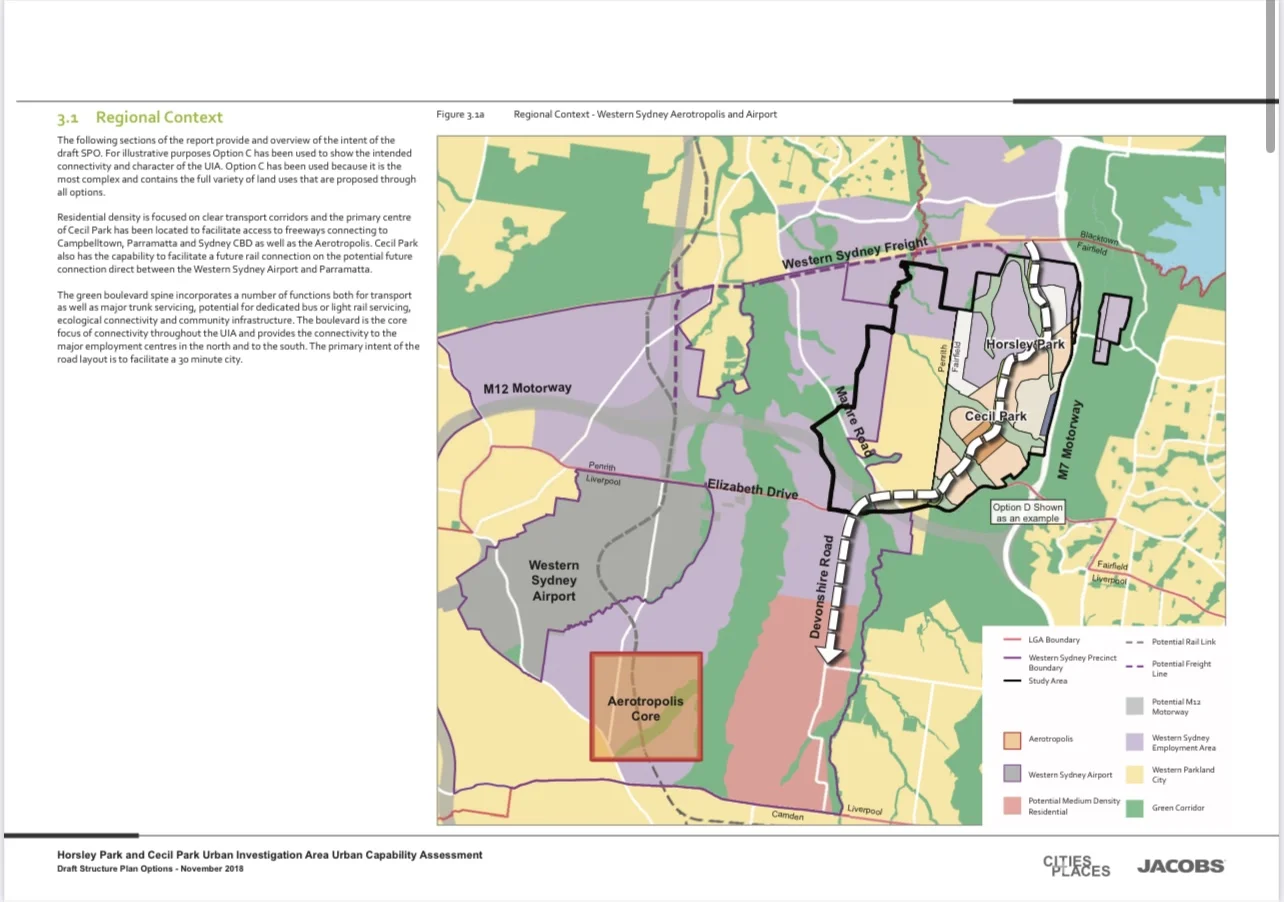Click the Western Sydney Employment Area swatch
Screen dimensions: 1284x902
[1135, 741]
